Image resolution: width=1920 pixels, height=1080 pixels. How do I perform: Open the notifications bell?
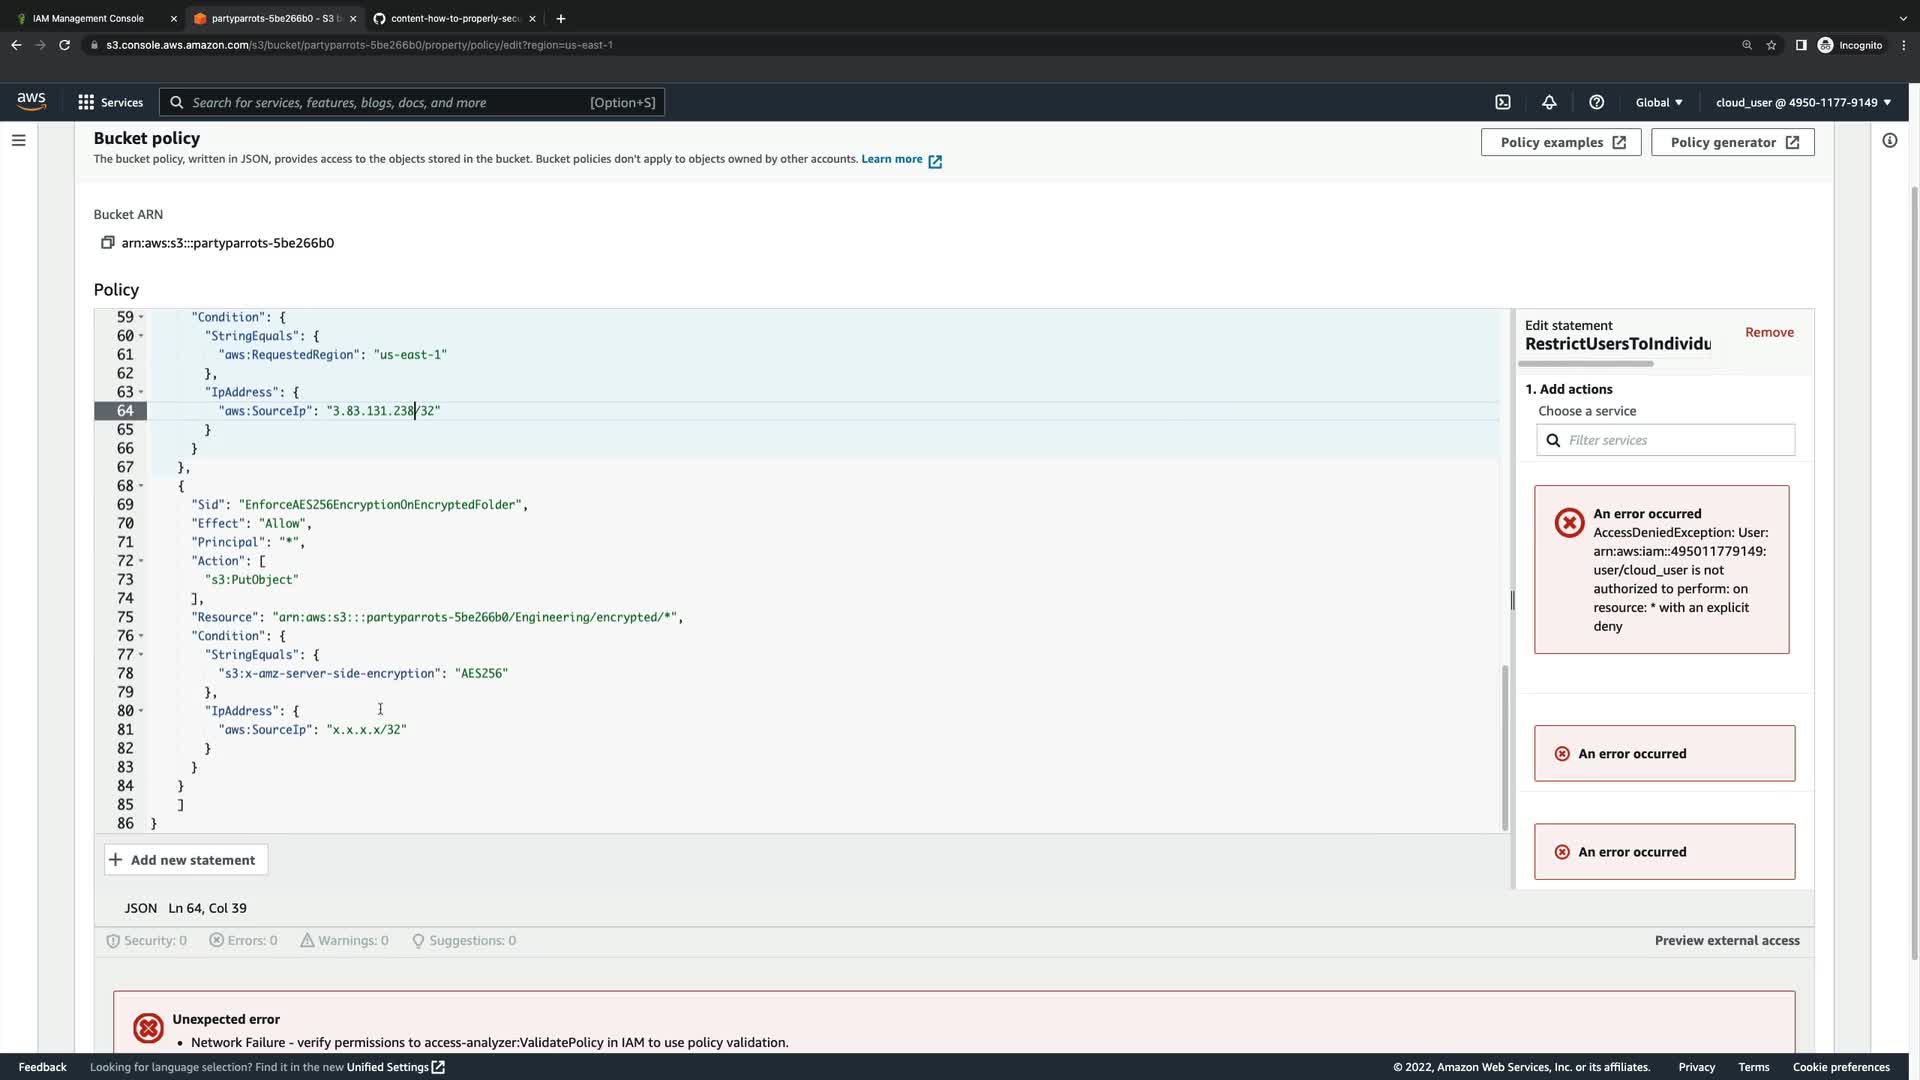[x=1549, y=102]
